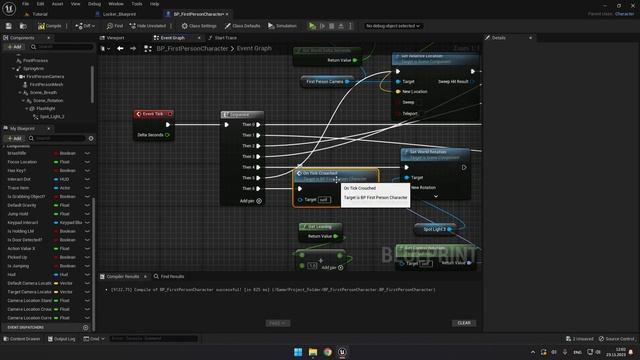The height and width of the screenshot is (360, 640).
Task: Open Chrome from the taskbar
Action: [x=328, y=352]
